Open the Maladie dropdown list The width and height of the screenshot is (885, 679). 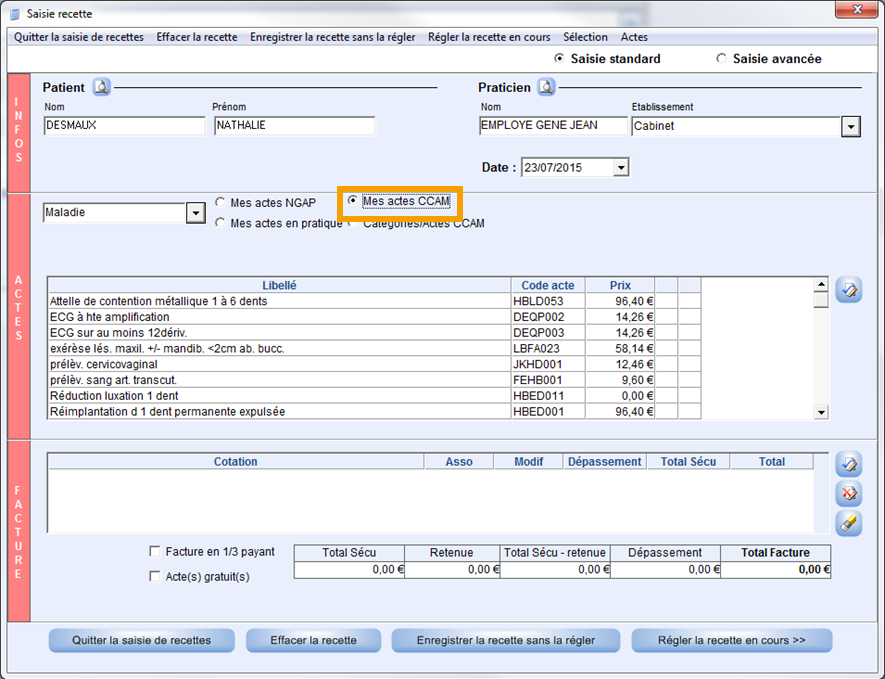(x=195, y=213)
